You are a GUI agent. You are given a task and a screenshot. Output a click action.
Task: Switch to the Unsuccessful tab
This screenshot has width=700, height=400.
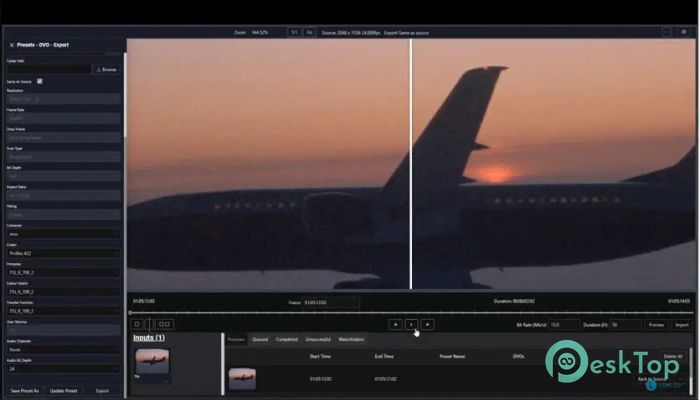317,340
